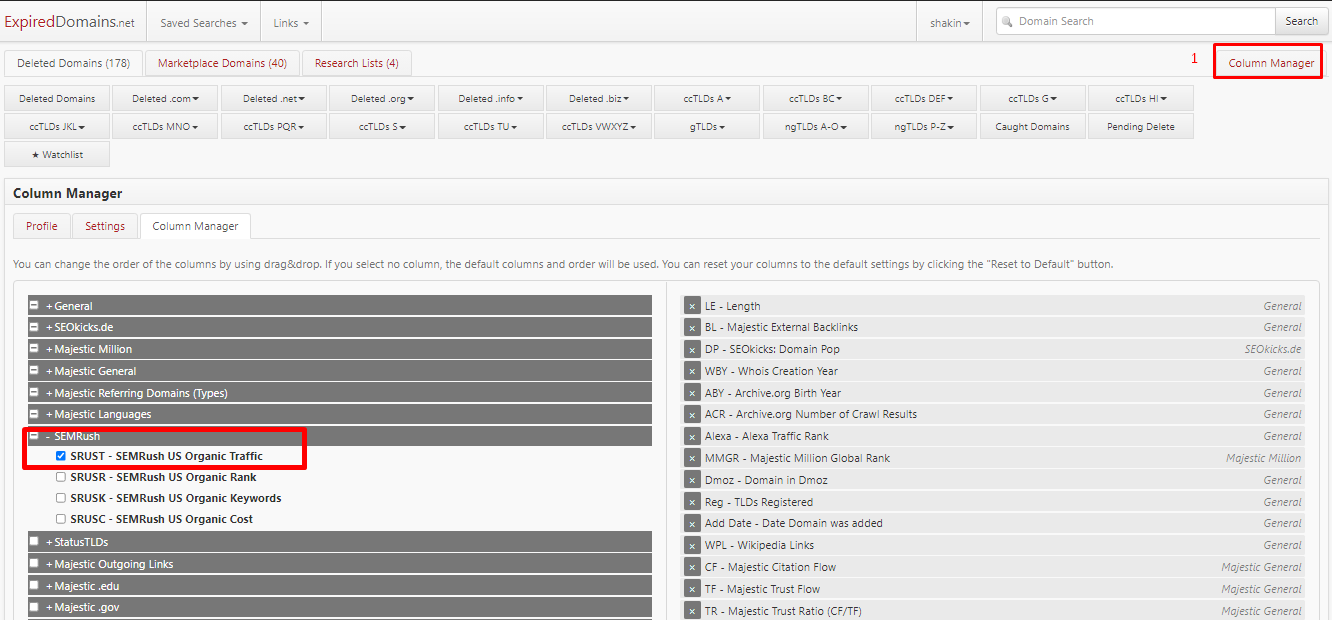Select the Column Manager sub-tab
The height and width of the screenshot is (620, 1332).
[x=195, y=226]
